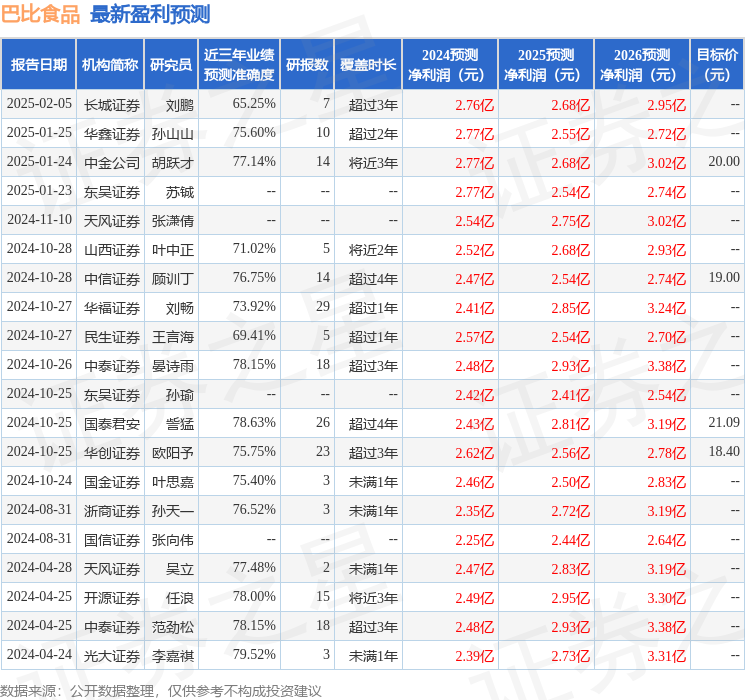The image size is (745, 700).
Task: Click the 79.52% accuracy value
Action: tap(254, 656)
